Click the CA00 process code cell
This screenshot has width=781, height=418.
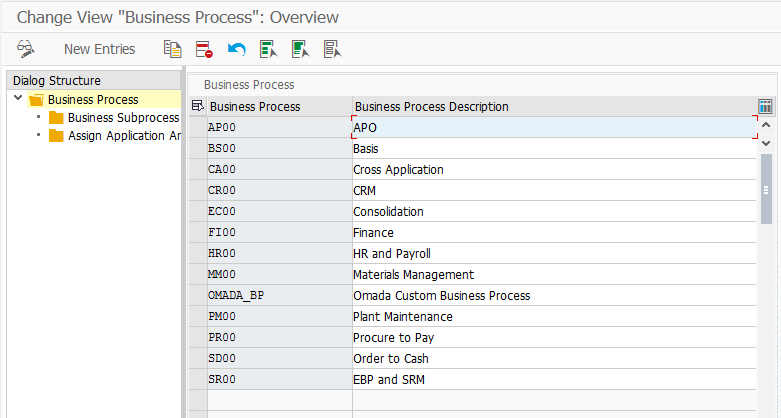[279, 169]
